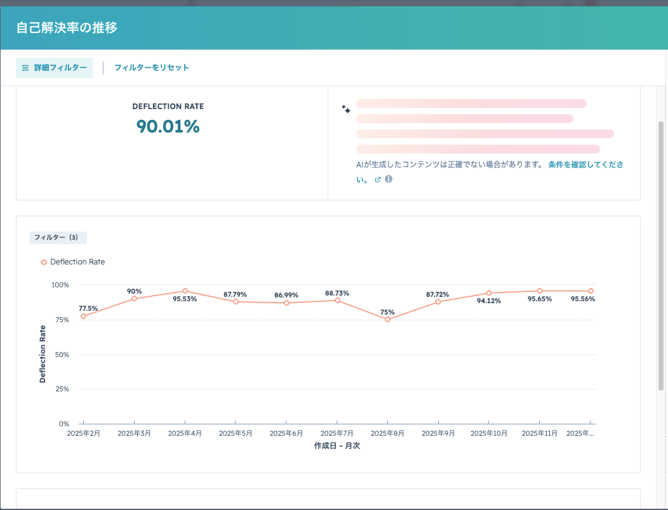Select the 87.79% point for 2025年5月
The height and width of the screenshot is (510, 668).
pos(236,302)
